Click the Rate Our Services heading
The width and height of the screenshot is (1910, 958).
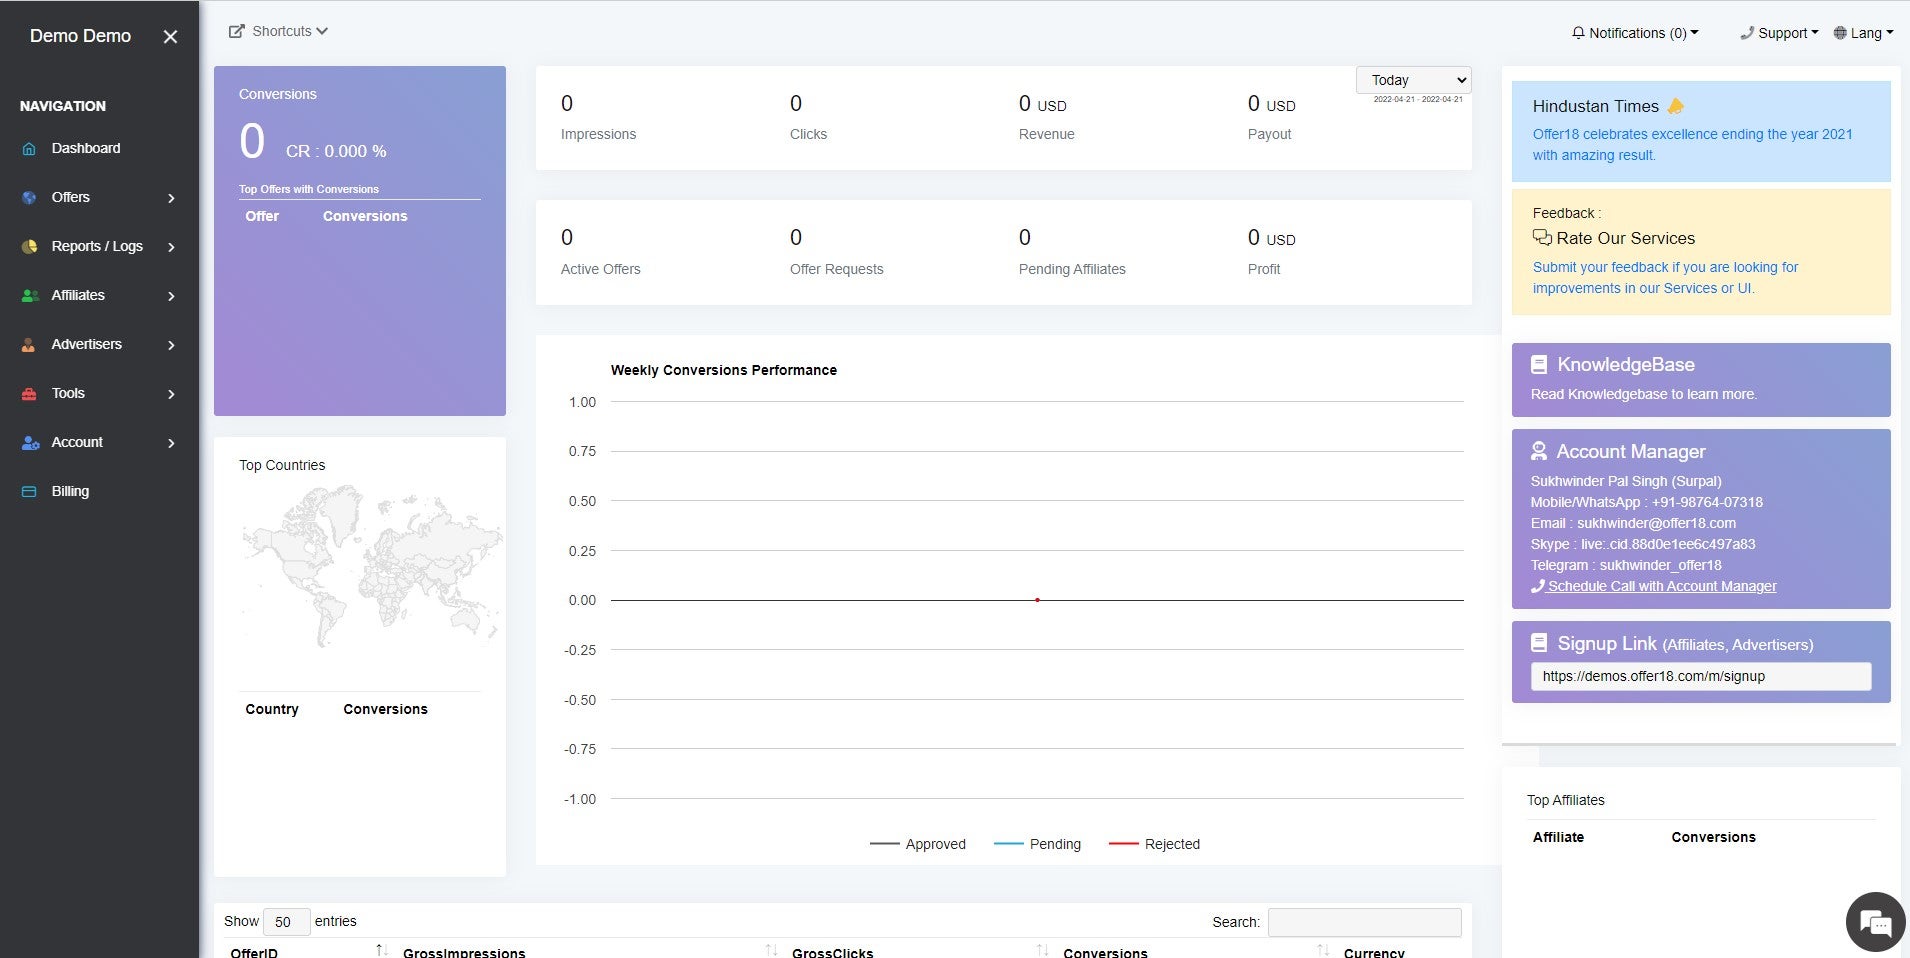click(x=1625, y=238)
